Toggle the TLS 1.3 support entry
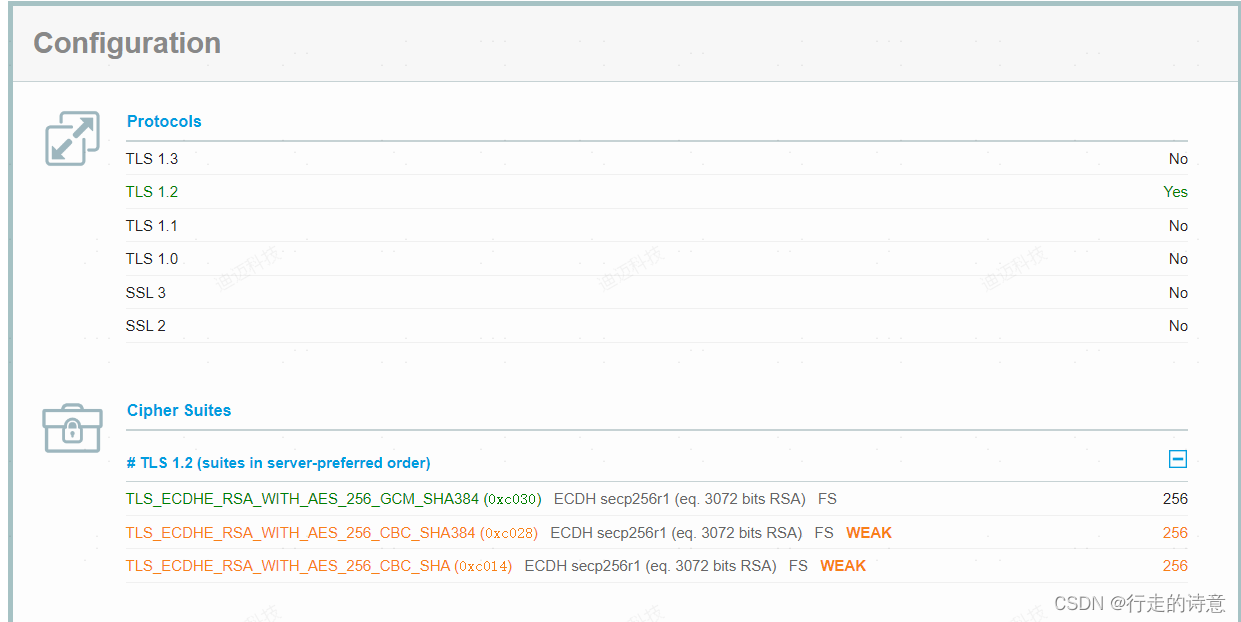This screenshot has width=1241, height=622. click(x=152, y=158)
